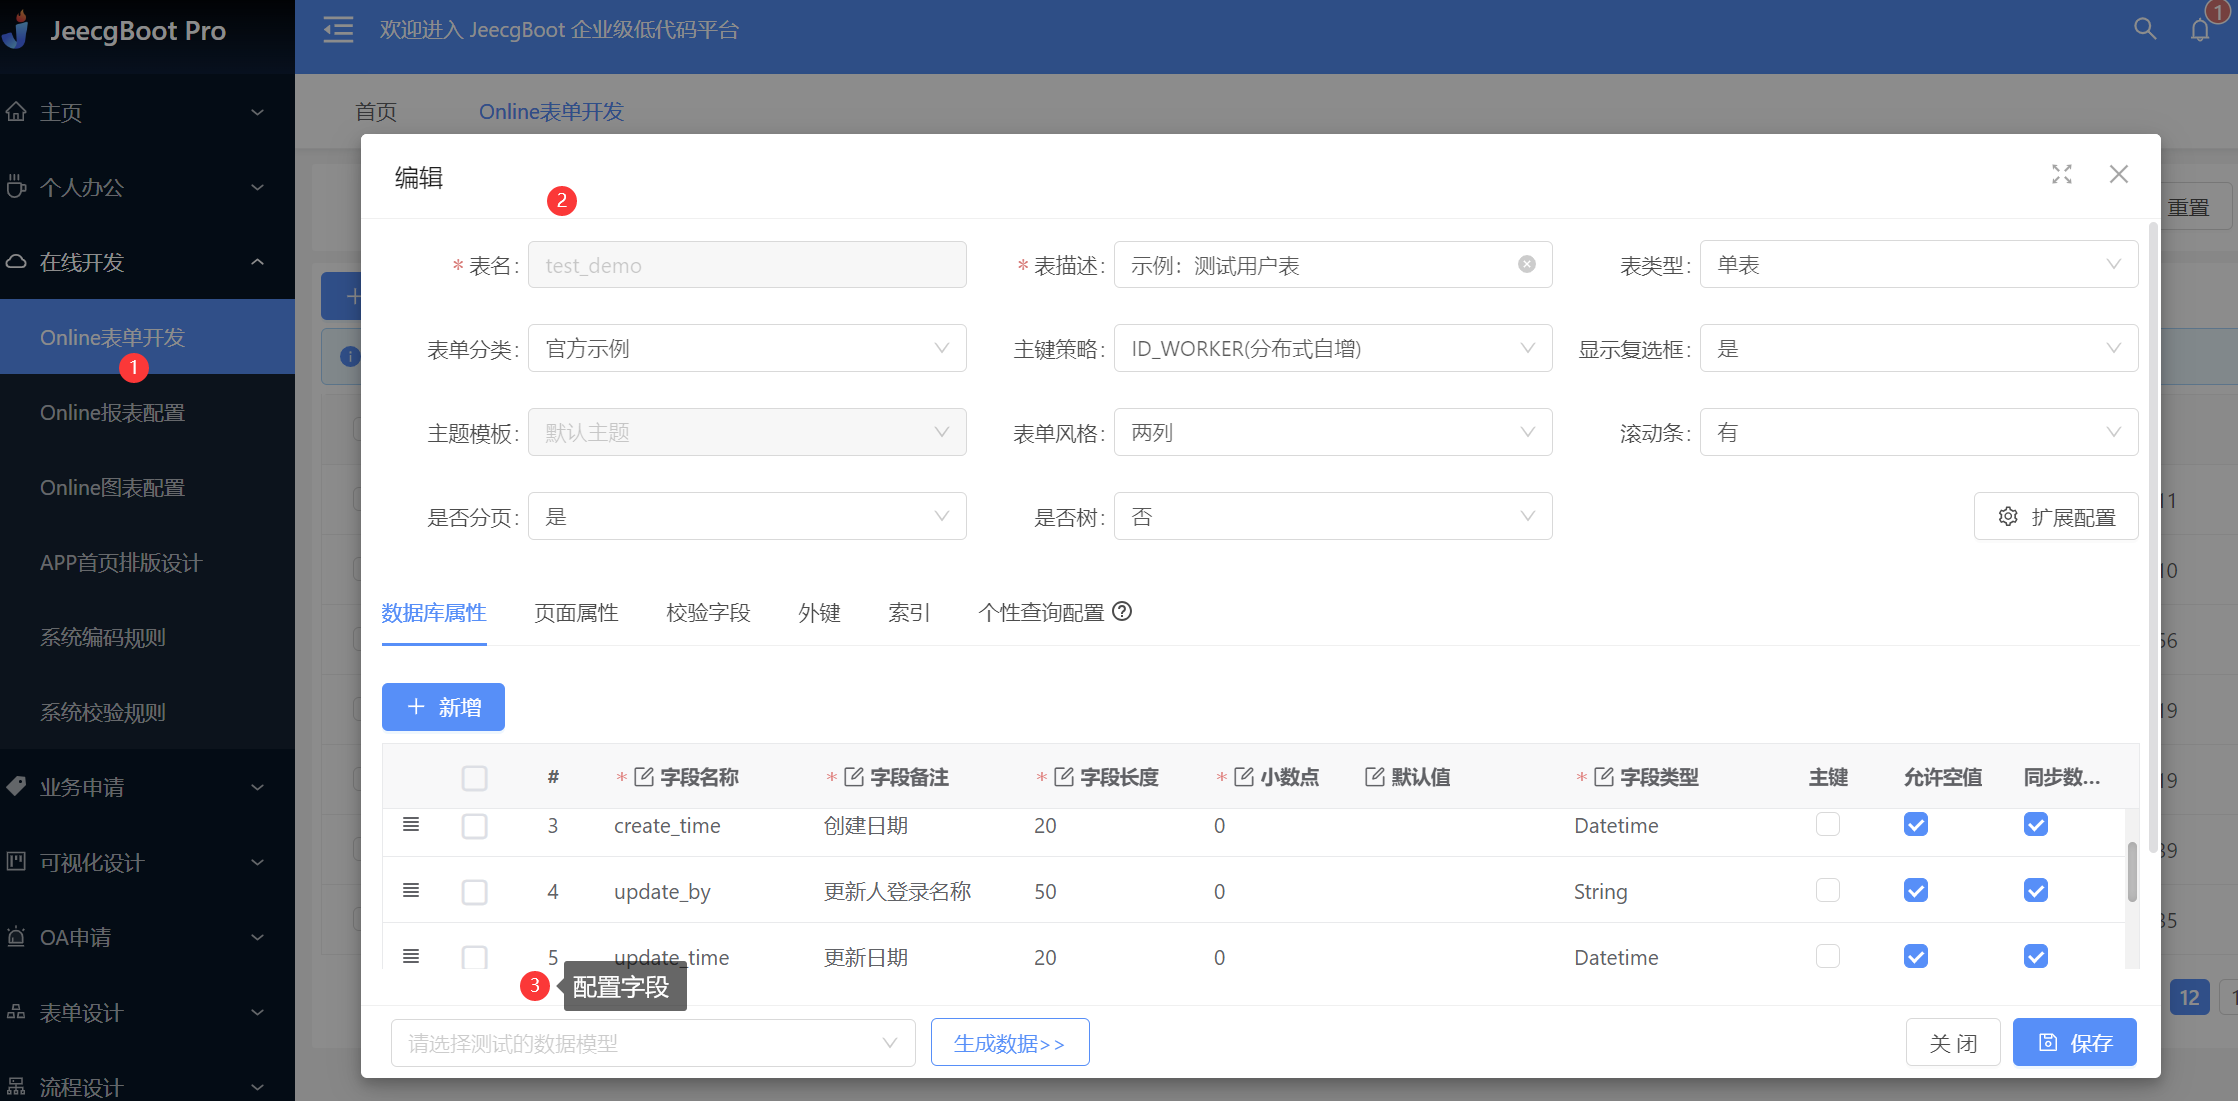Click the 保存 save button
The width and height of the screenshot is (2238, 1101).
coord(2074,1043)
